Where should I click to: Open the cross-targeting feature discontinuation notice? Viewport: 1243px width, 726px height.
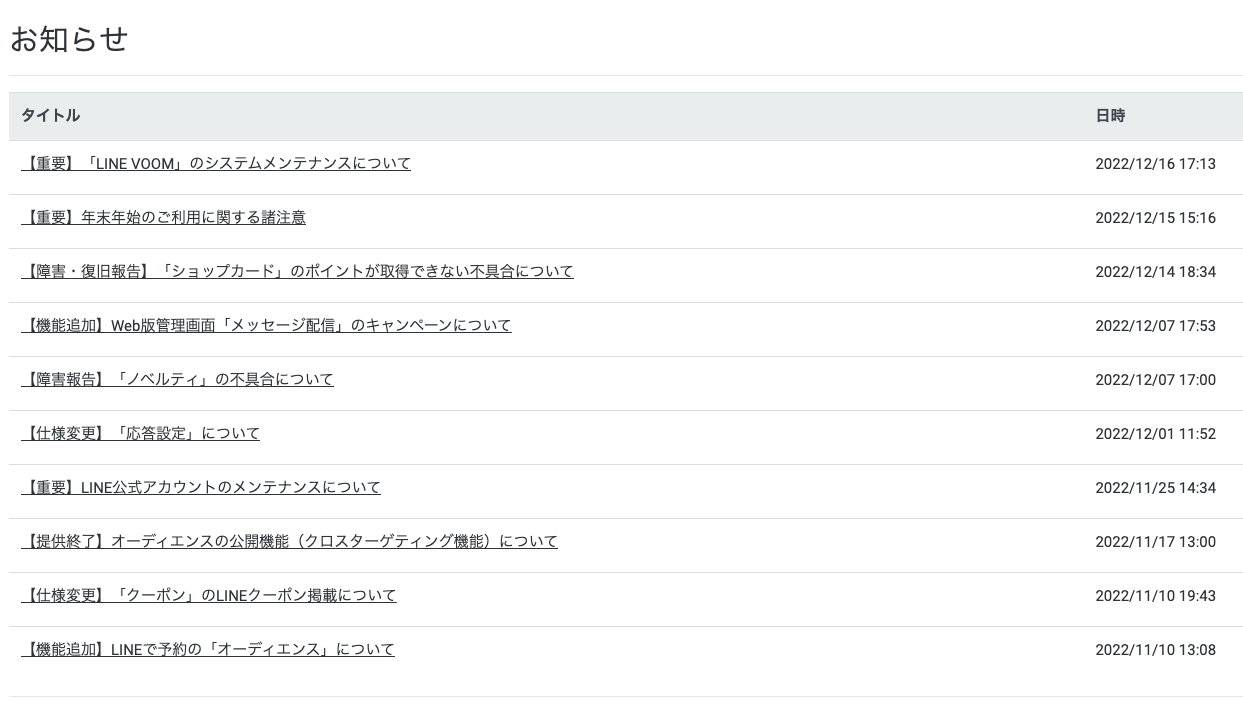289,542
